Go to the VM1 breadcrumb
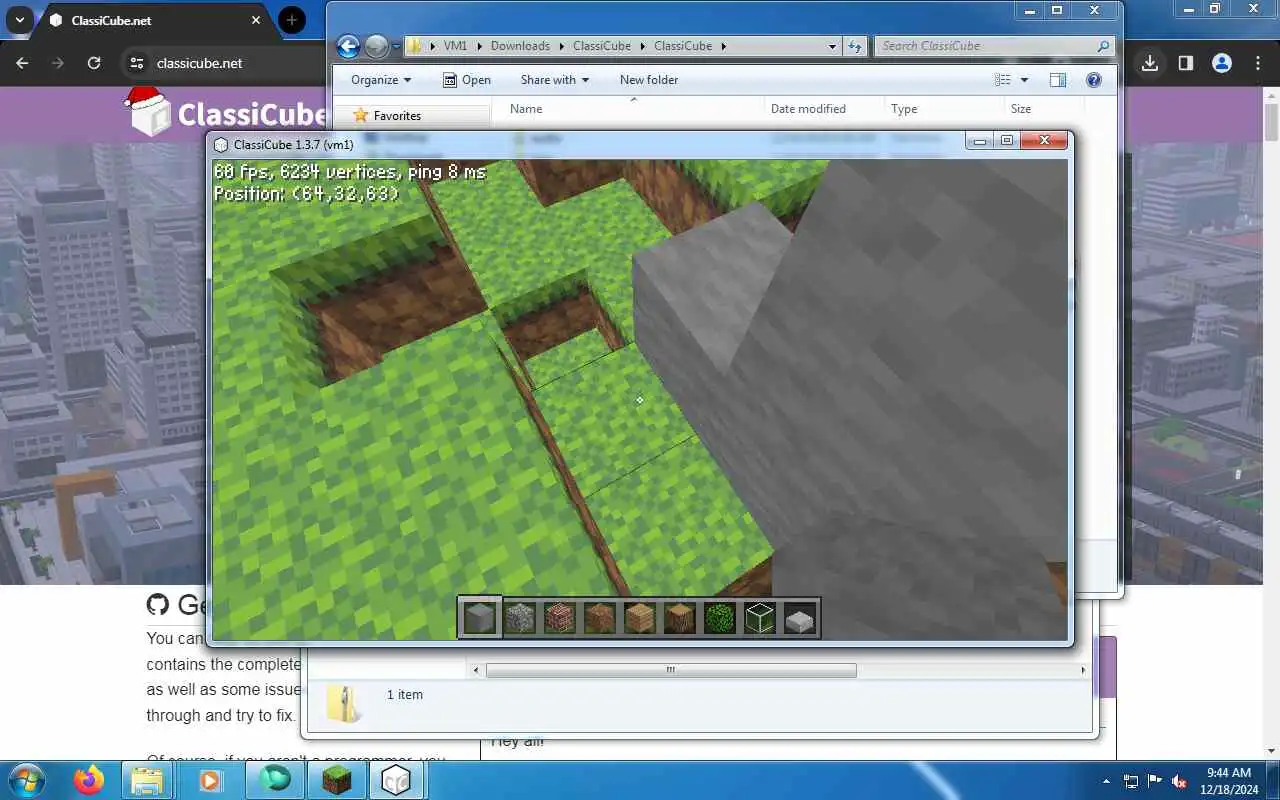The height and width of the screenshot is (800, 1280). [x=455, y=46]
